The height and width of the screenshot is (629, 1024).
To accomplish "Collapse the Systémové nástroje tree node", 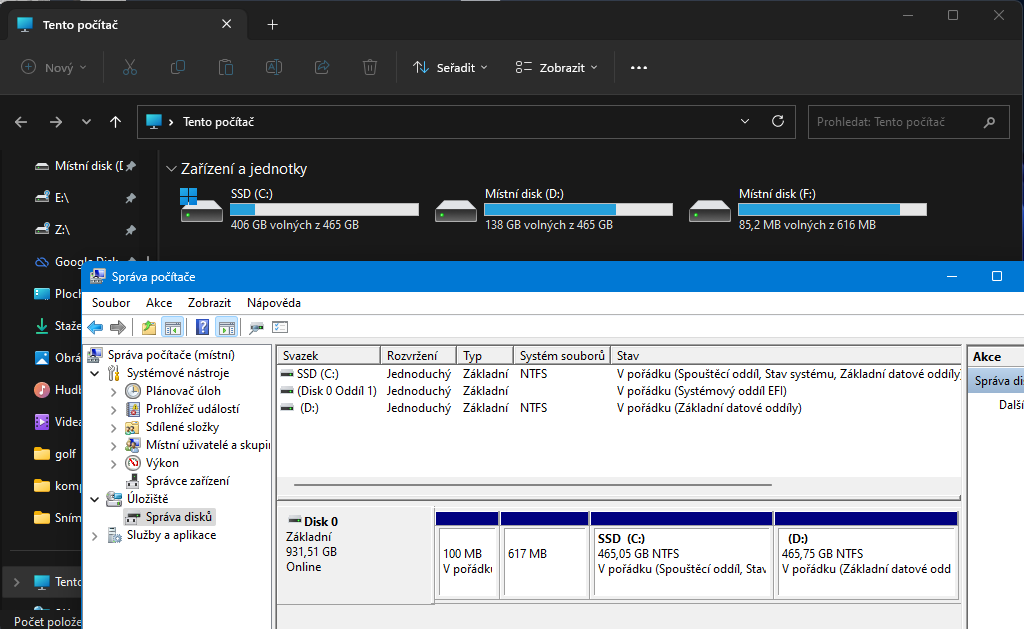I will point(95,373).
